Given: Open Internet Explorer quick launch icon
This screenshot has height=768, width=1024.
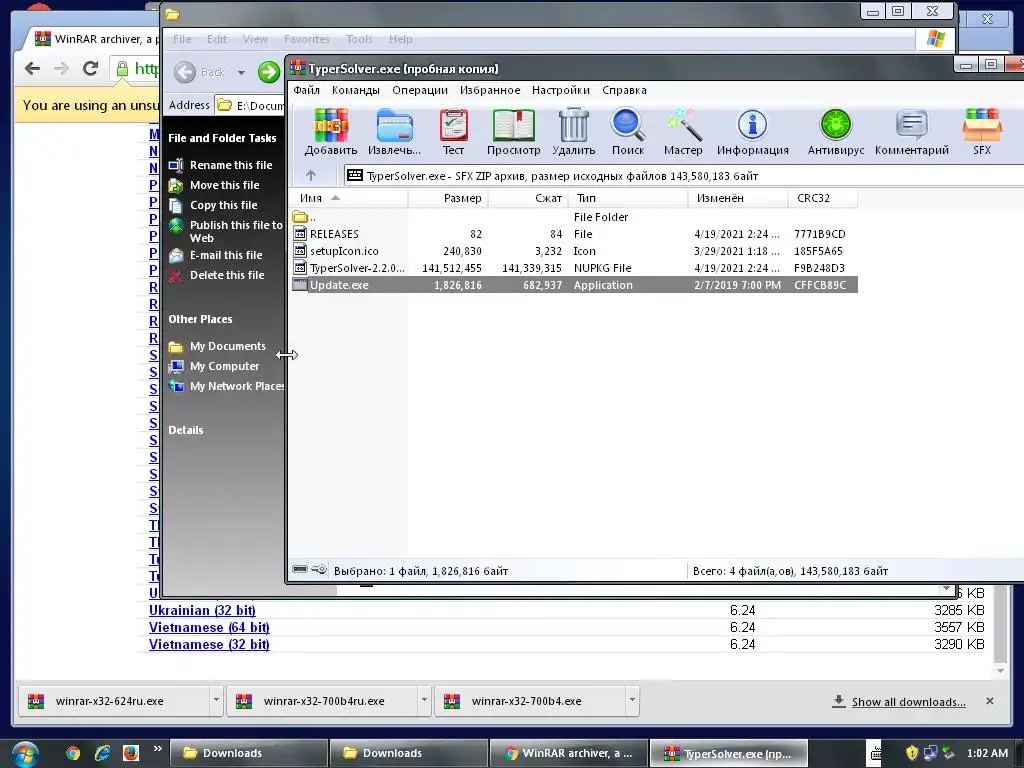Looking at the screenshot, I should [x=102, y=753].
